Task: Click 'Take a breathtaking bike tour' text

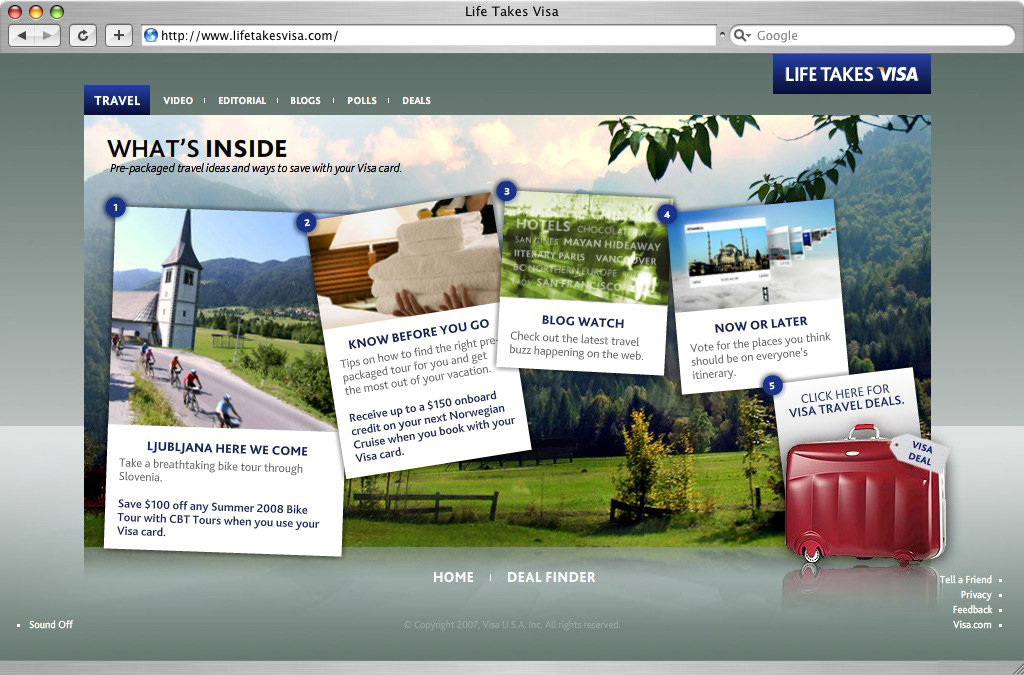Action: click(x=210, y=470)
